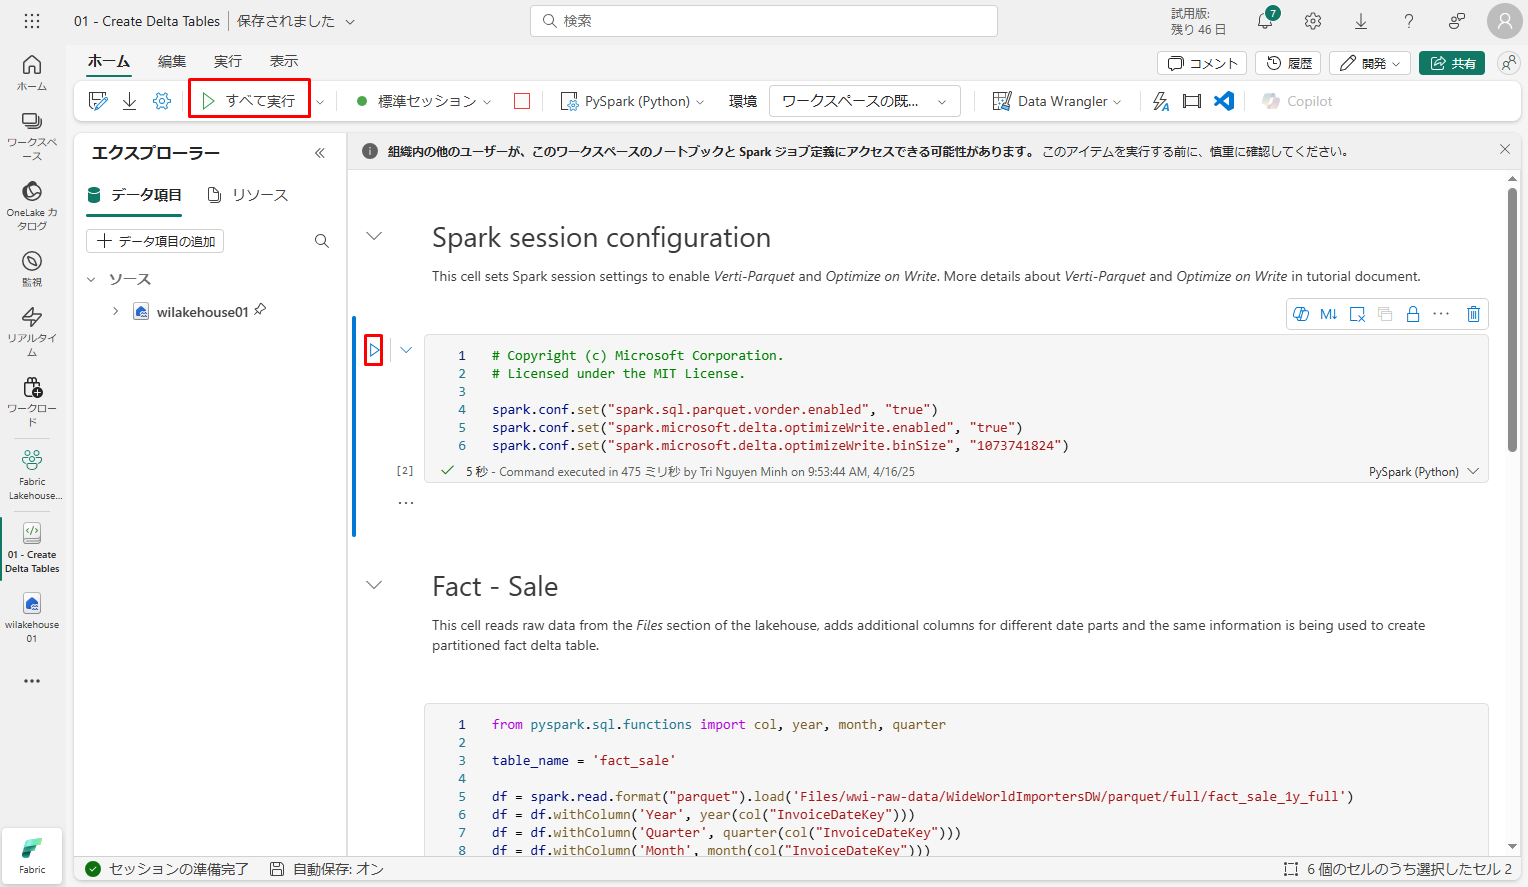Expand the wilakehouse01 tree node
This screenshot has width=1528, height=887.
coord(116,312)
